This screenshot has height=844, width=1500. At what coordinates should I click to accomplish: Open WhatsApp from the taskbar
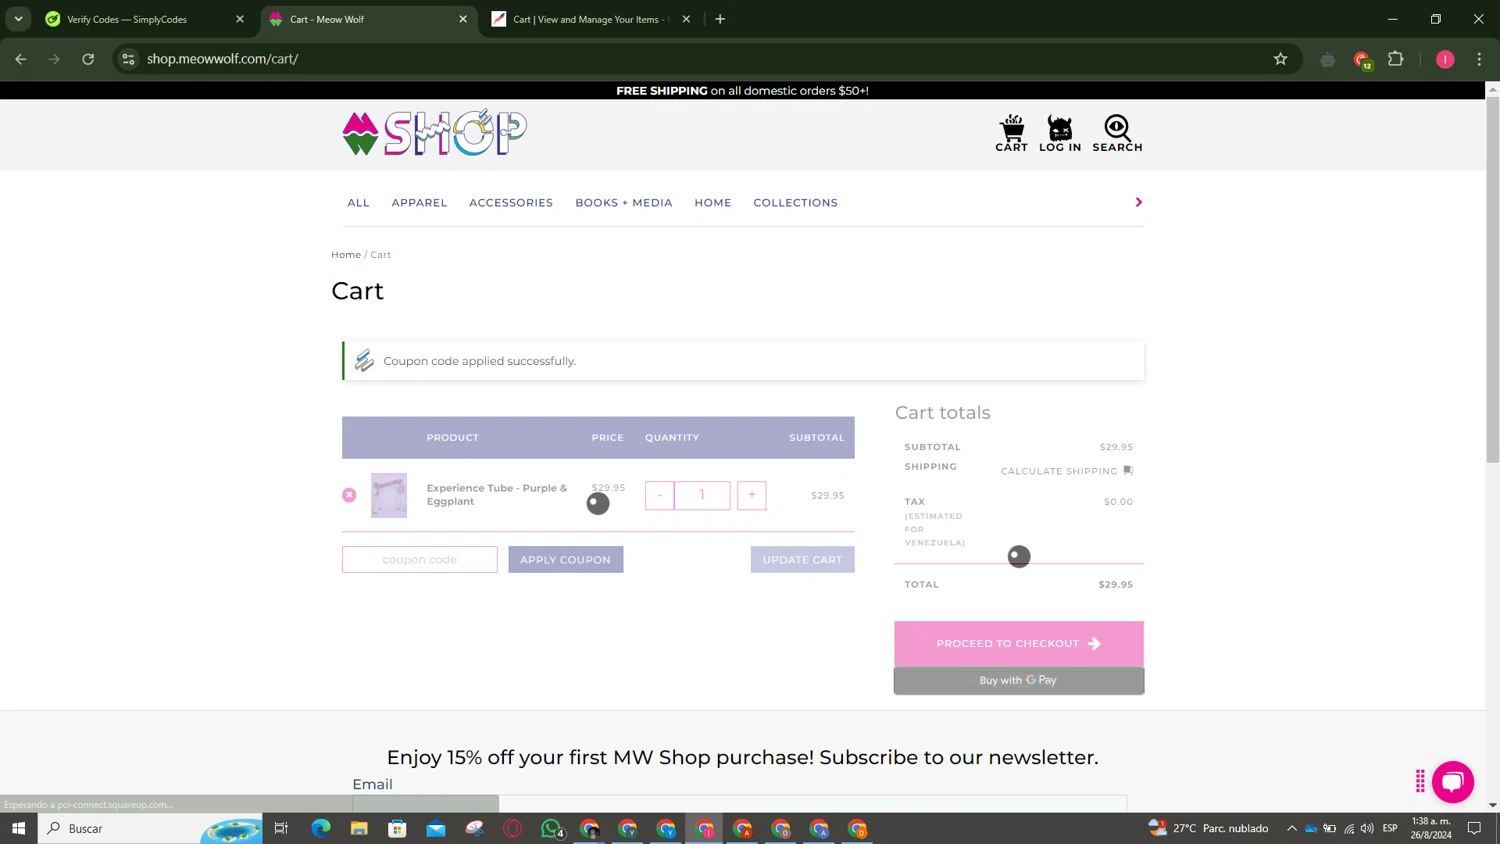551,828
